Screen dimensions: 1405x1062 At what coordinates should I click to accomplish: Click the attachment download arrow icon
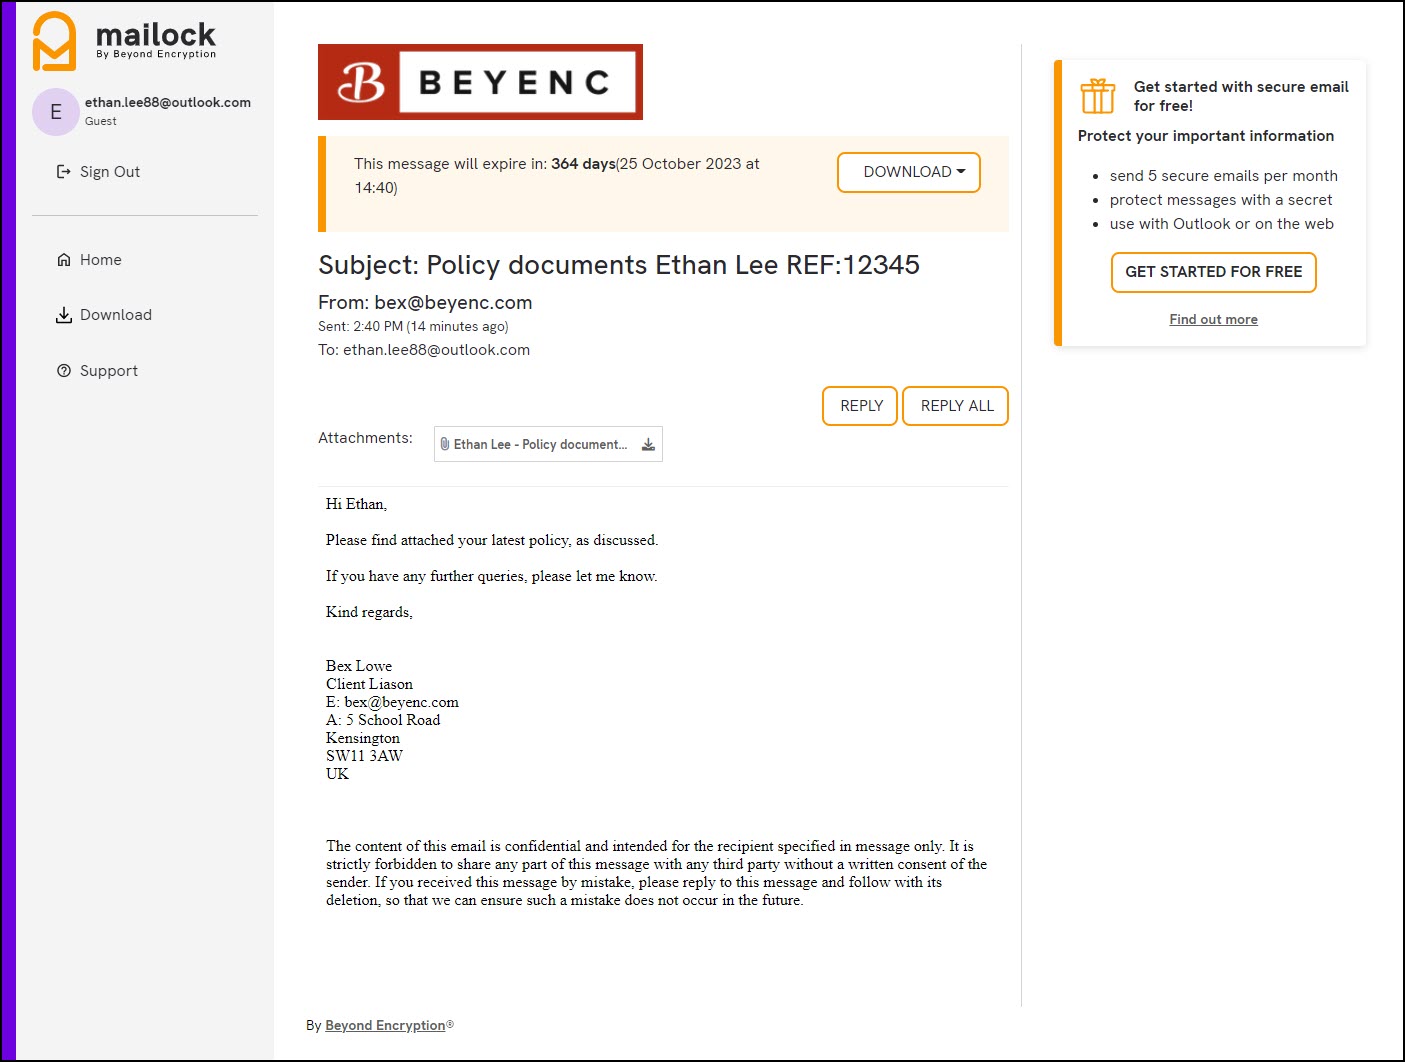click(648, 444)
